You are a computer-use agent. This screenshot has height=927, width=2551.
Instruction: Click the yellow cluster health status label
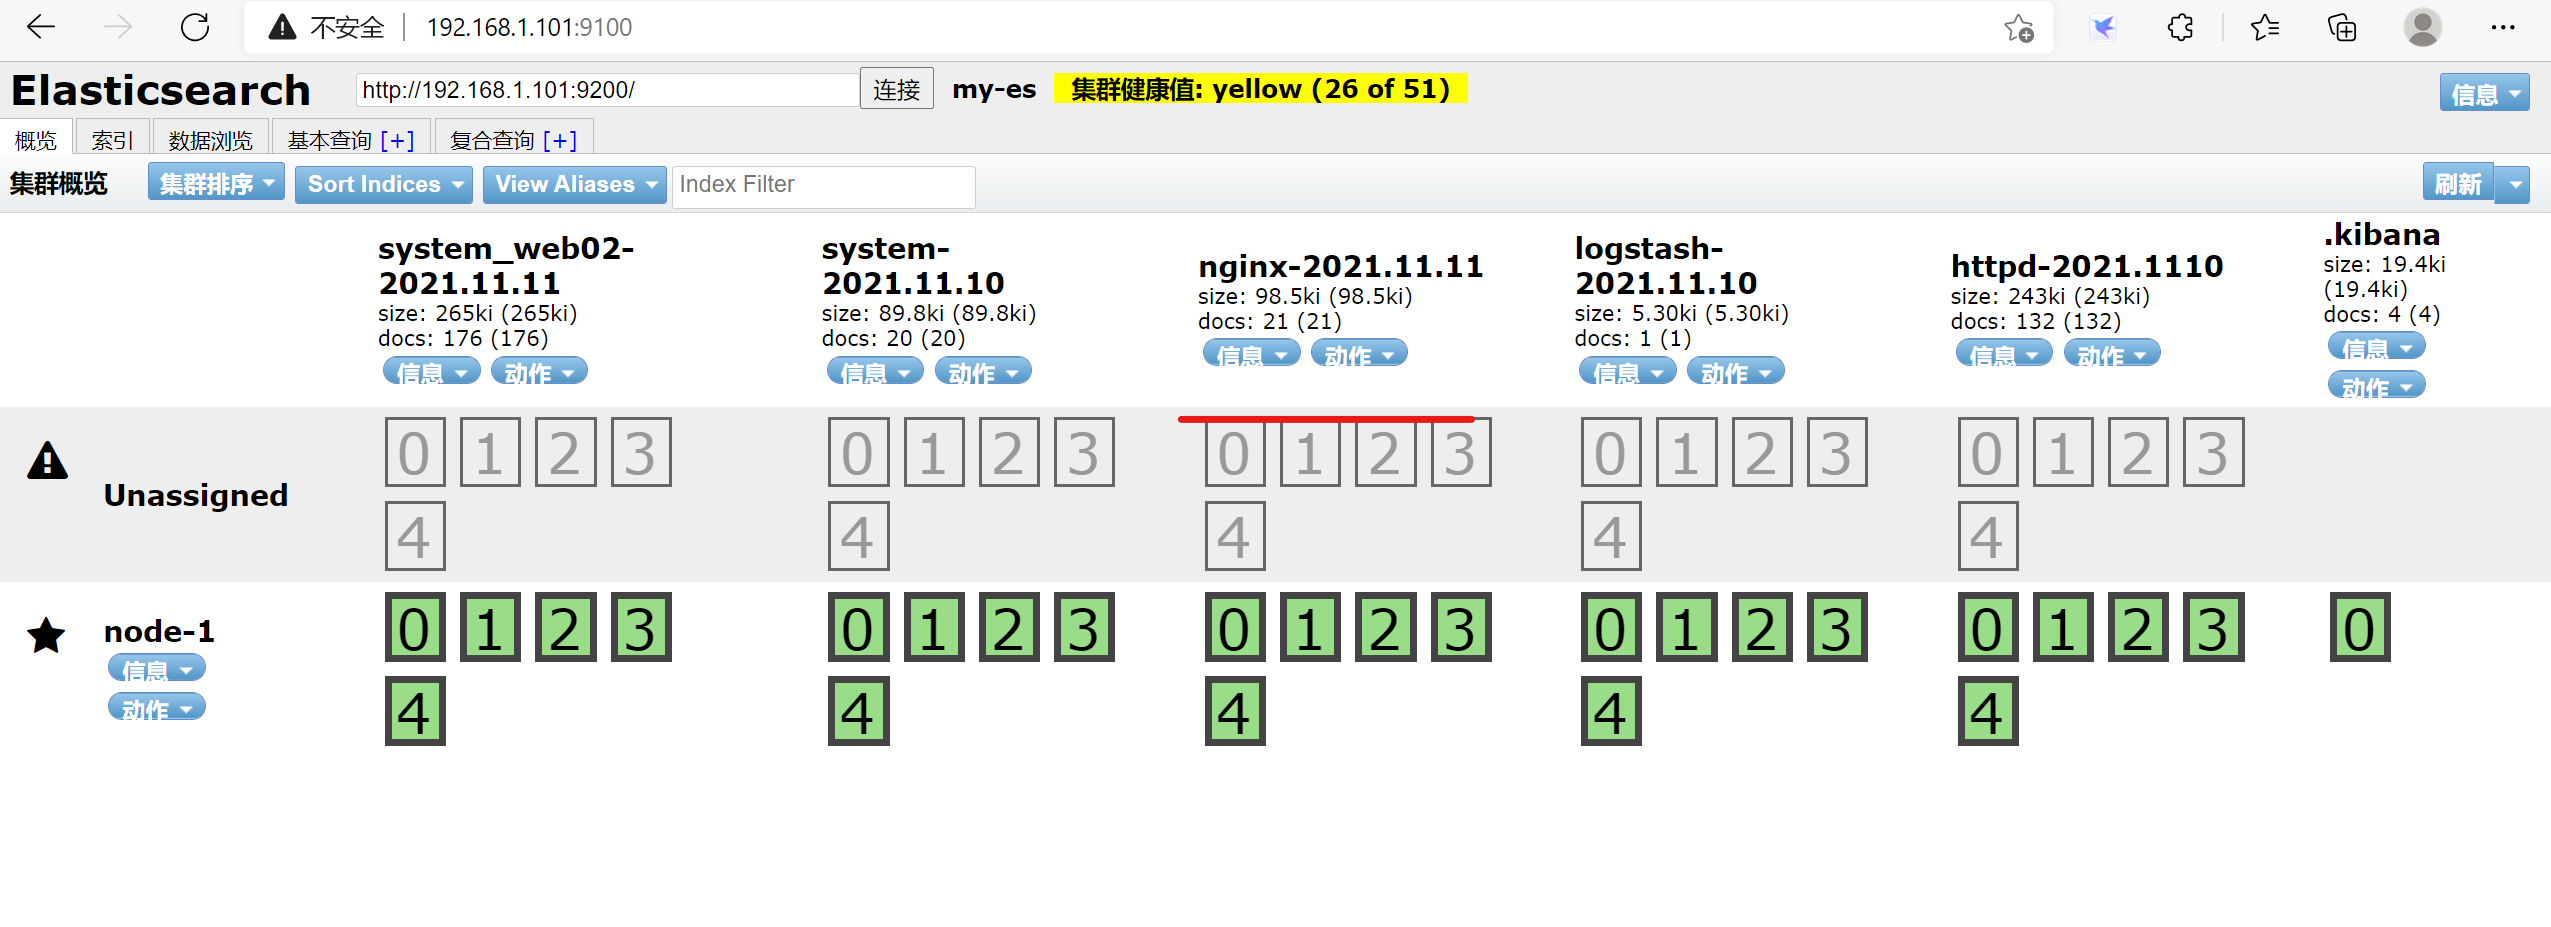coord(1260,89)
